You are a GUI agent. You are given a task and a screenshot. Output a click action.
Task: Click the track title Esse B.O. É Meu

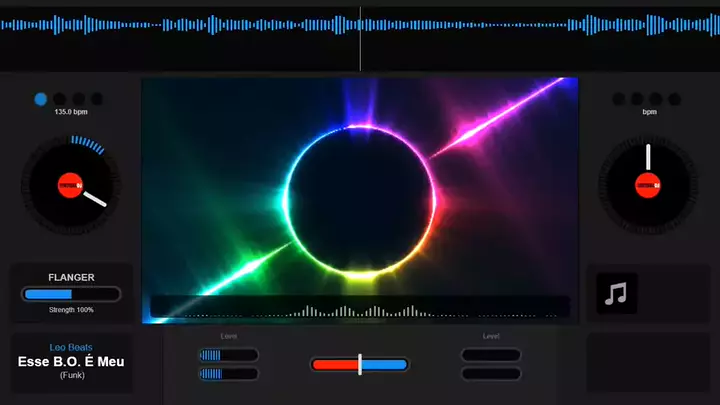point(71,361)
